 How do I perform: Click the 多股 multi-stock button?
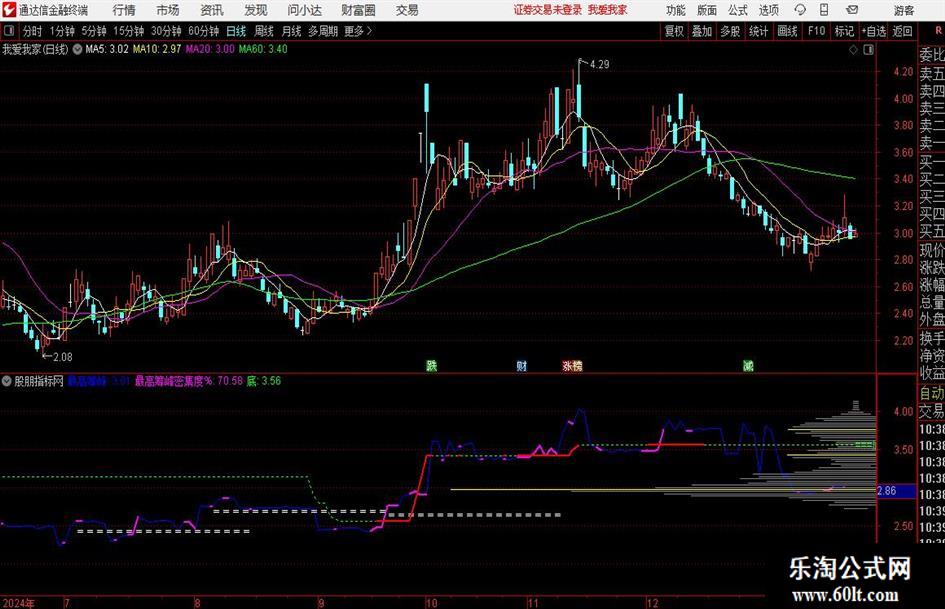[730, 31]
